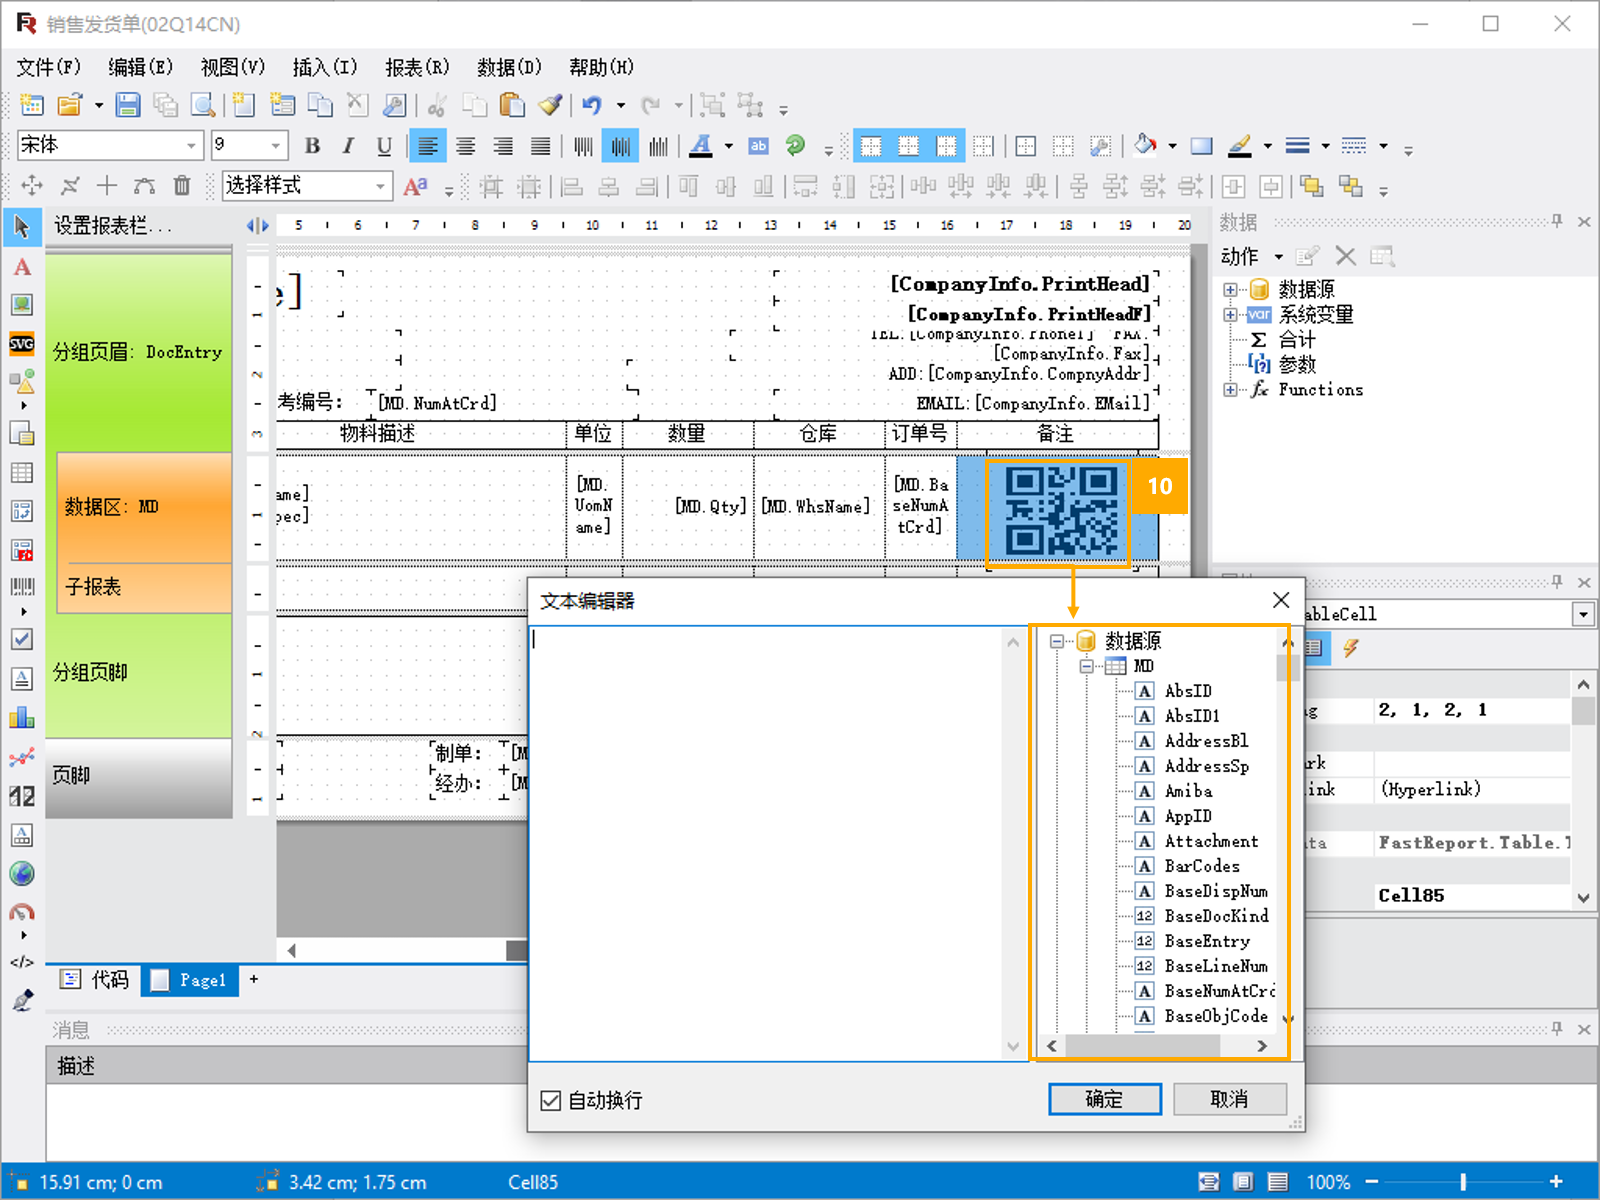Click the 取消 button
This screenshot has width=1600, height=1200.
point(1229,1099)
